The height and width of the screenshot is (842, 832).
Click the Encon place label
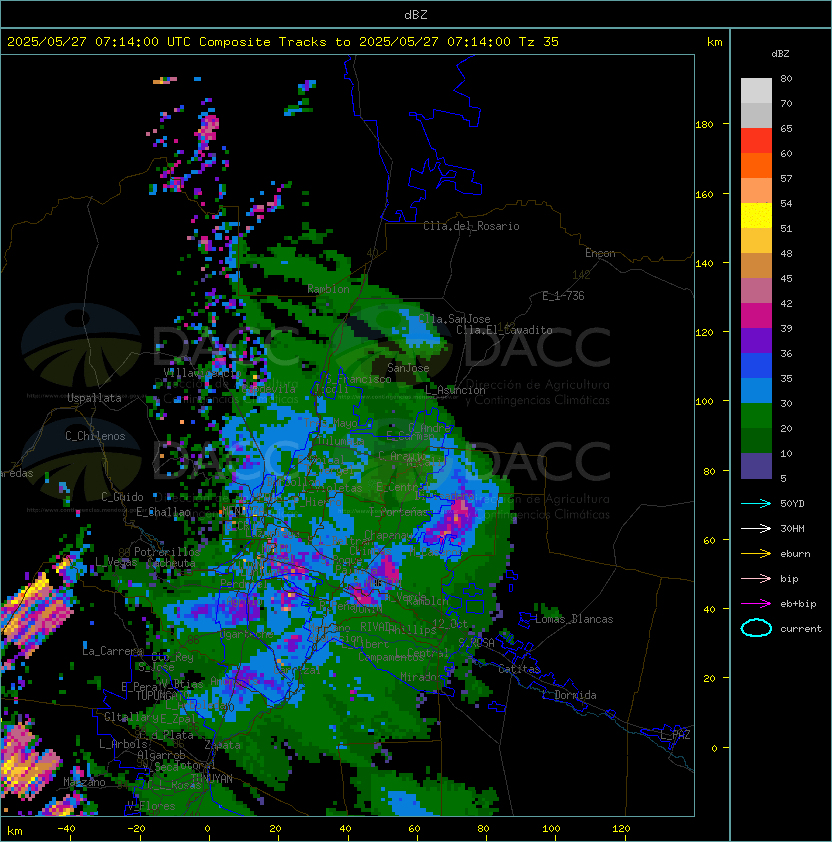coord(600,253)
